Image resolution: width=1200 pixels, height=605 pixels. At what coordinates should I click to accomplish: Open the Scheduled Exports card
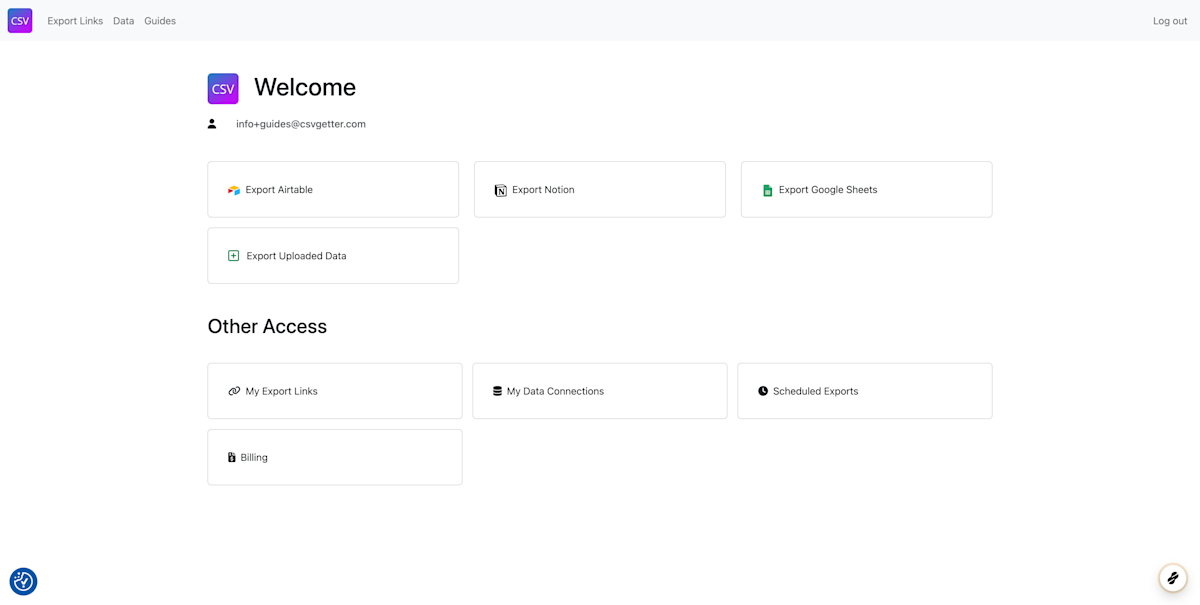click(865, 390)
